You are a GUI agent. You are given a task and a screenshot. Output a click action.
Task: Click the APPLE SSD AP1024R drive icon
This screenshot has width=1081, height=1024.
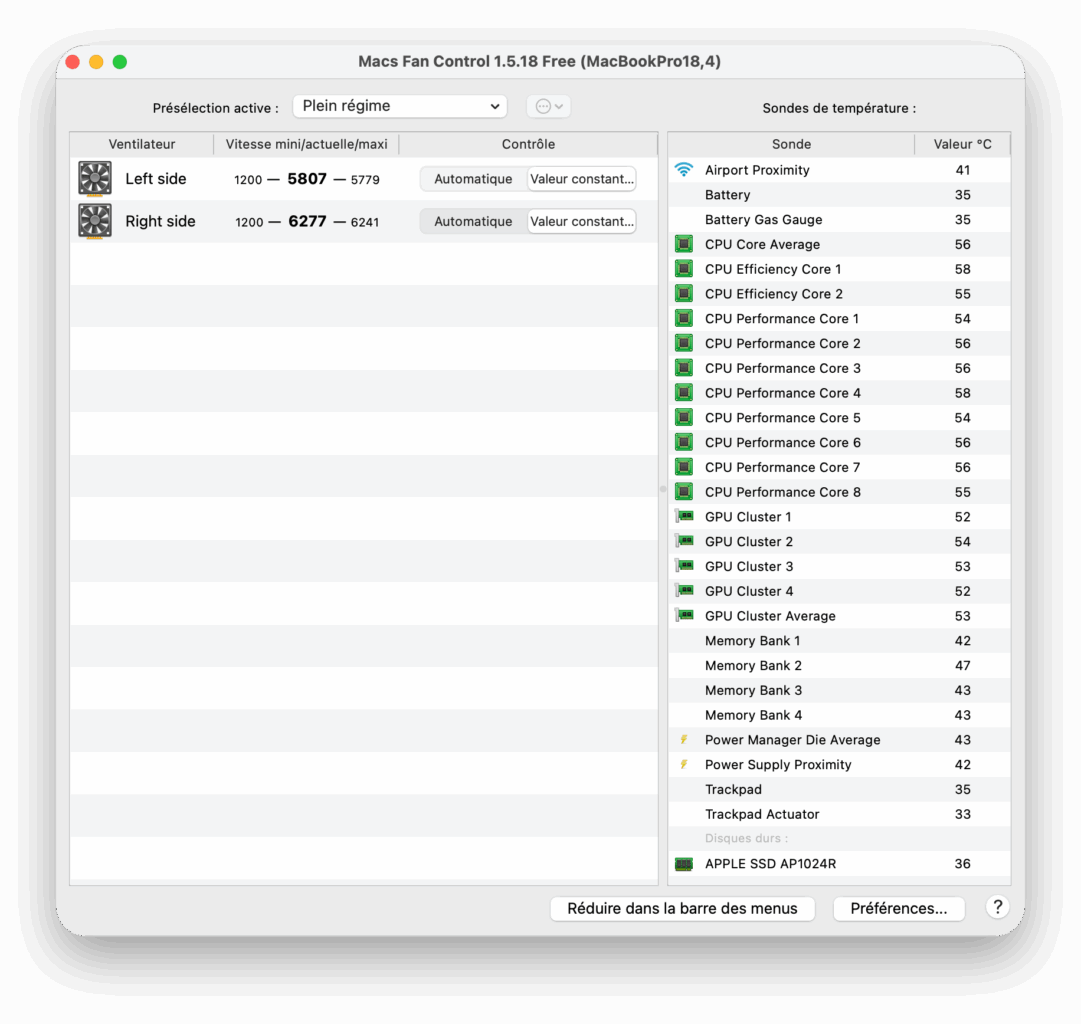tap(683, 864)
